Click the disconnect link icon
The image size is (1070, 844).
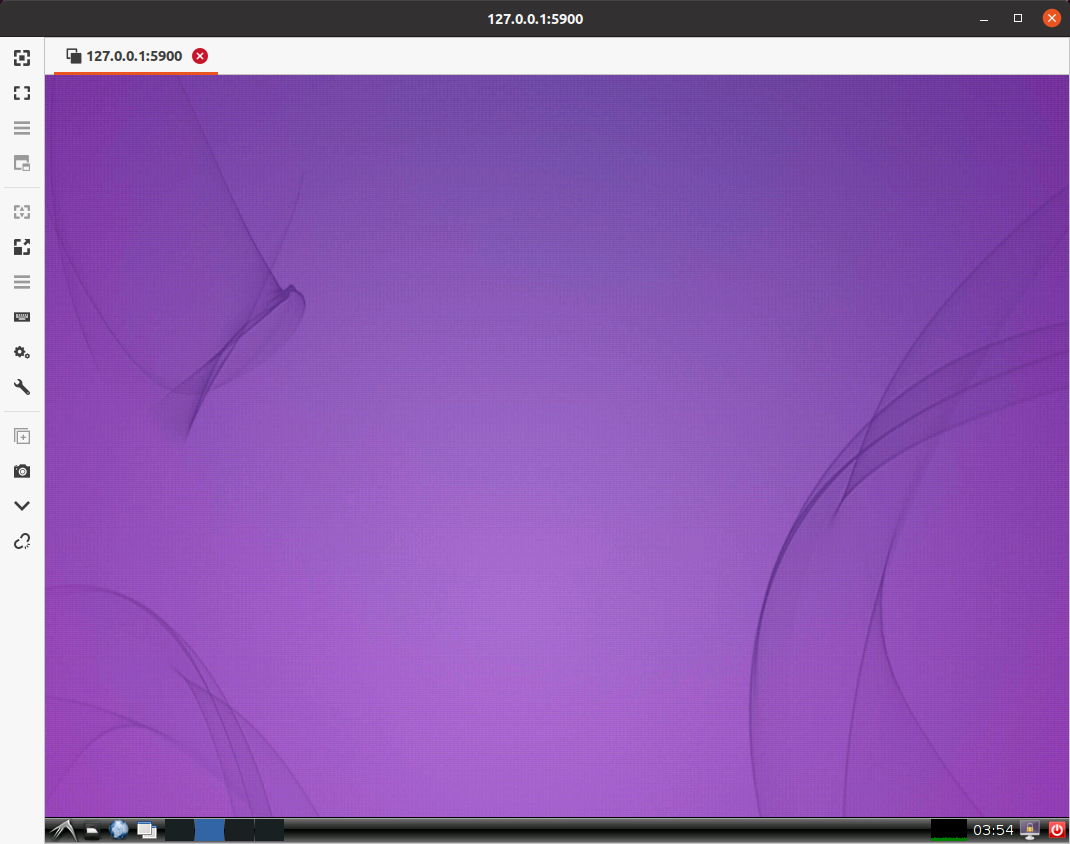[x=21, y=541]
